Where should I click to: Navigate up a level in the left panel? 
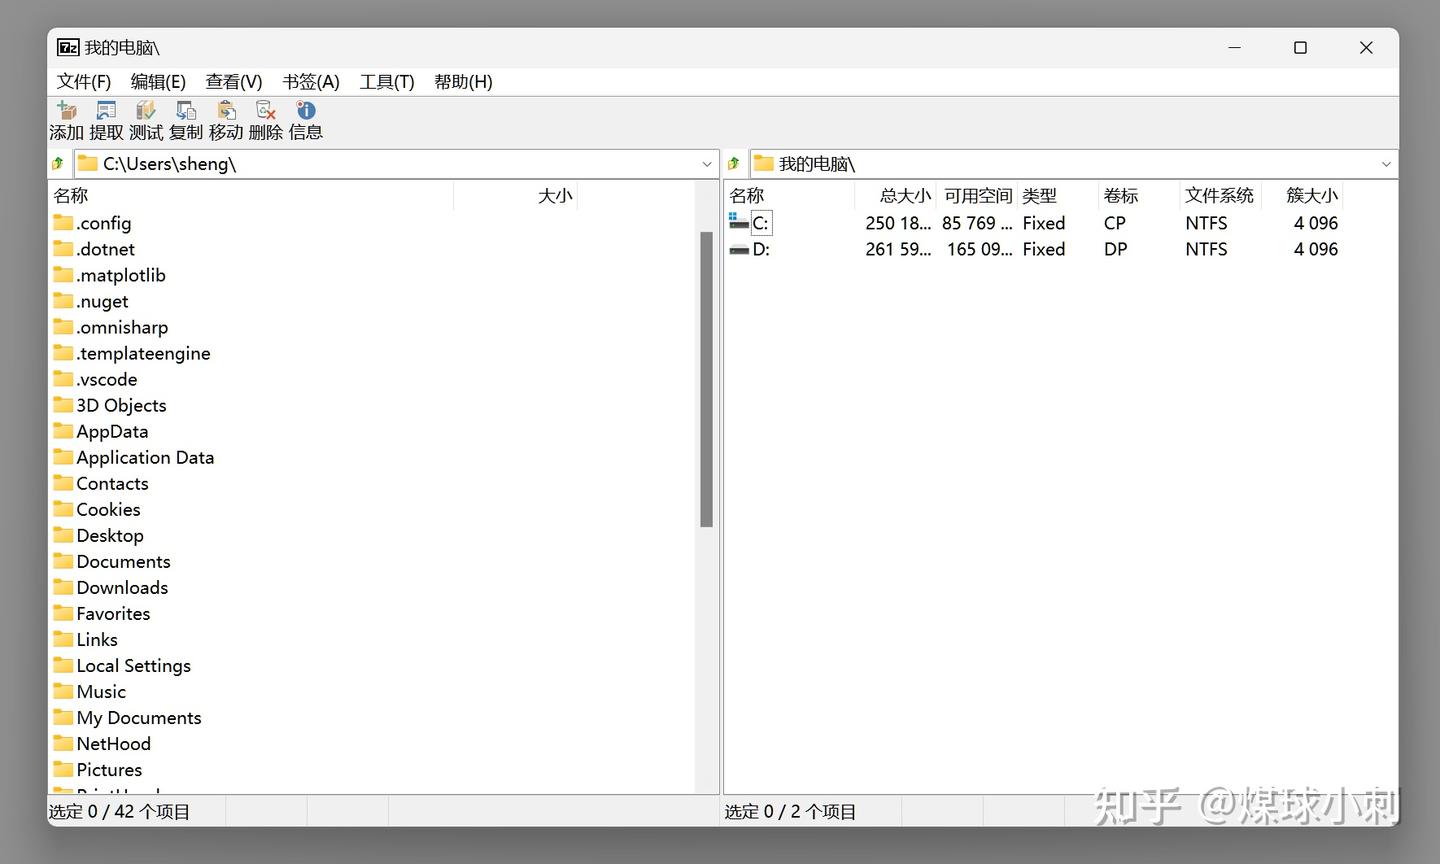tap(59, 162)
